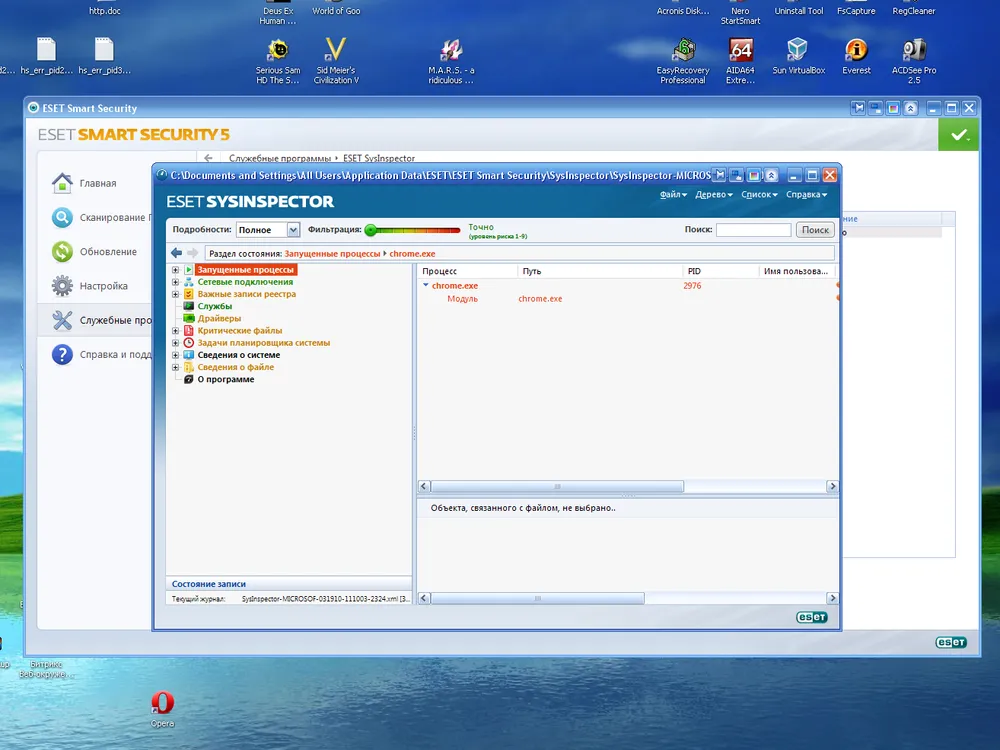1000x750 pixels.
Task: Click the Задачи планировщика системы clock icon
Action: pyautogui.click(x=188, y=343)
